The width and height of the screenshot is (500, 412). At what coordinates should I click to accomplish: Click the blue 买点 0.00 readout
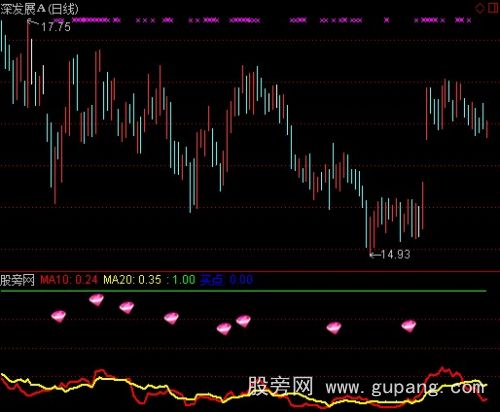pos(226,280)
